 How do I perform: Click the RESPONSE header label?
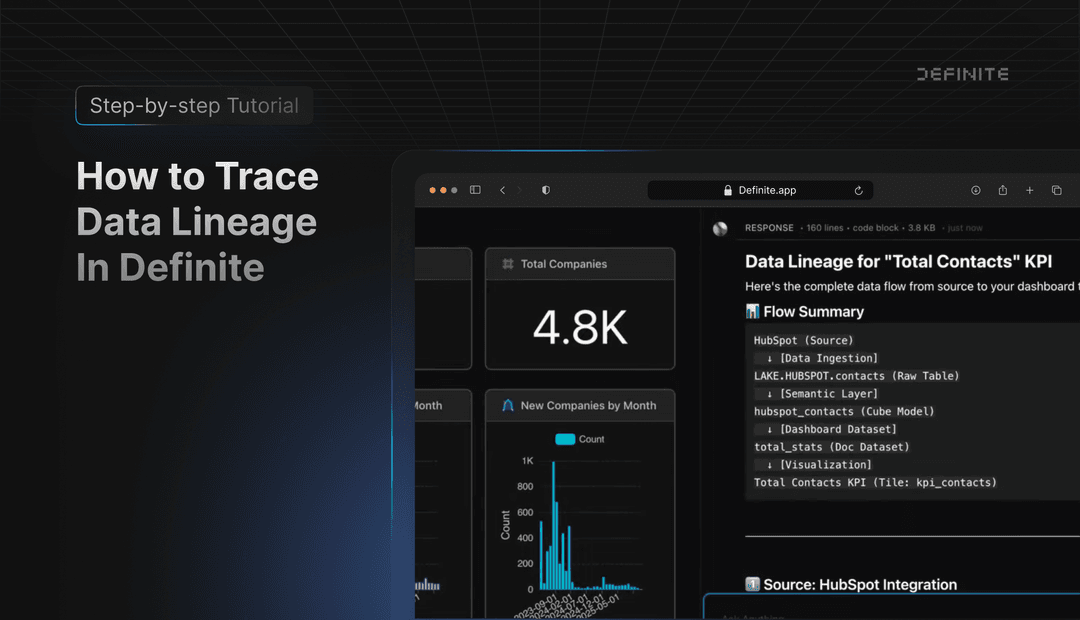pyautogui.click(x=769, y=228)
